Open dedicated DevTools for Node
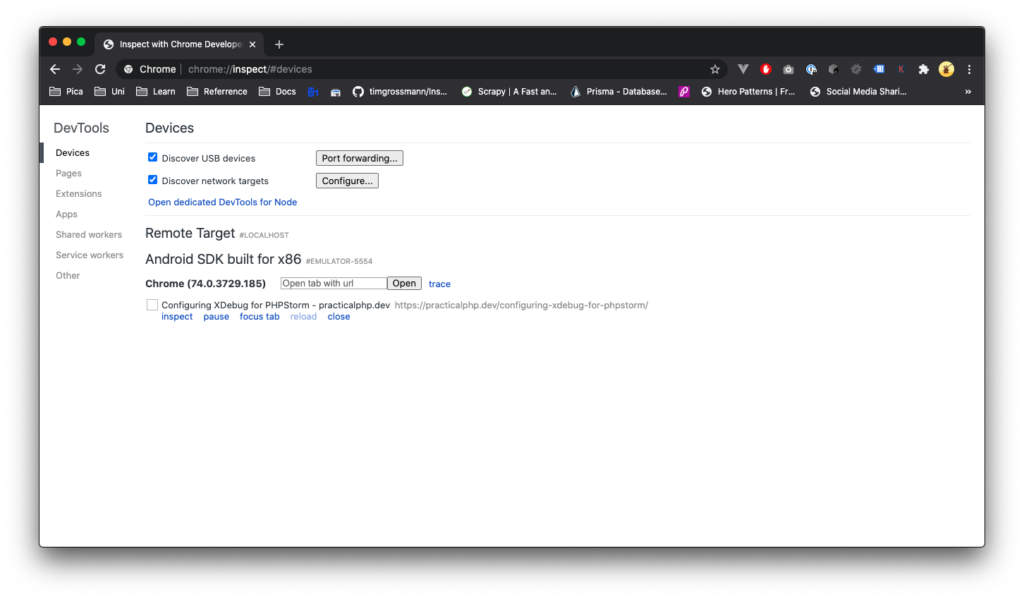The height and width of the screenshot is (599, 1024). (222, 202)
